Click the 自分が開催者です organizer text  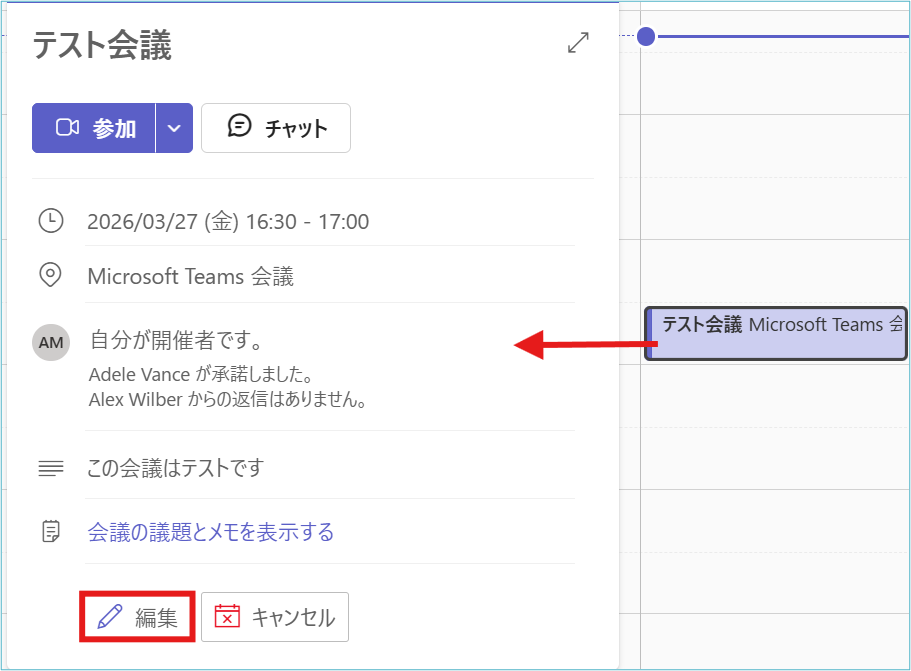coord(176,341)
